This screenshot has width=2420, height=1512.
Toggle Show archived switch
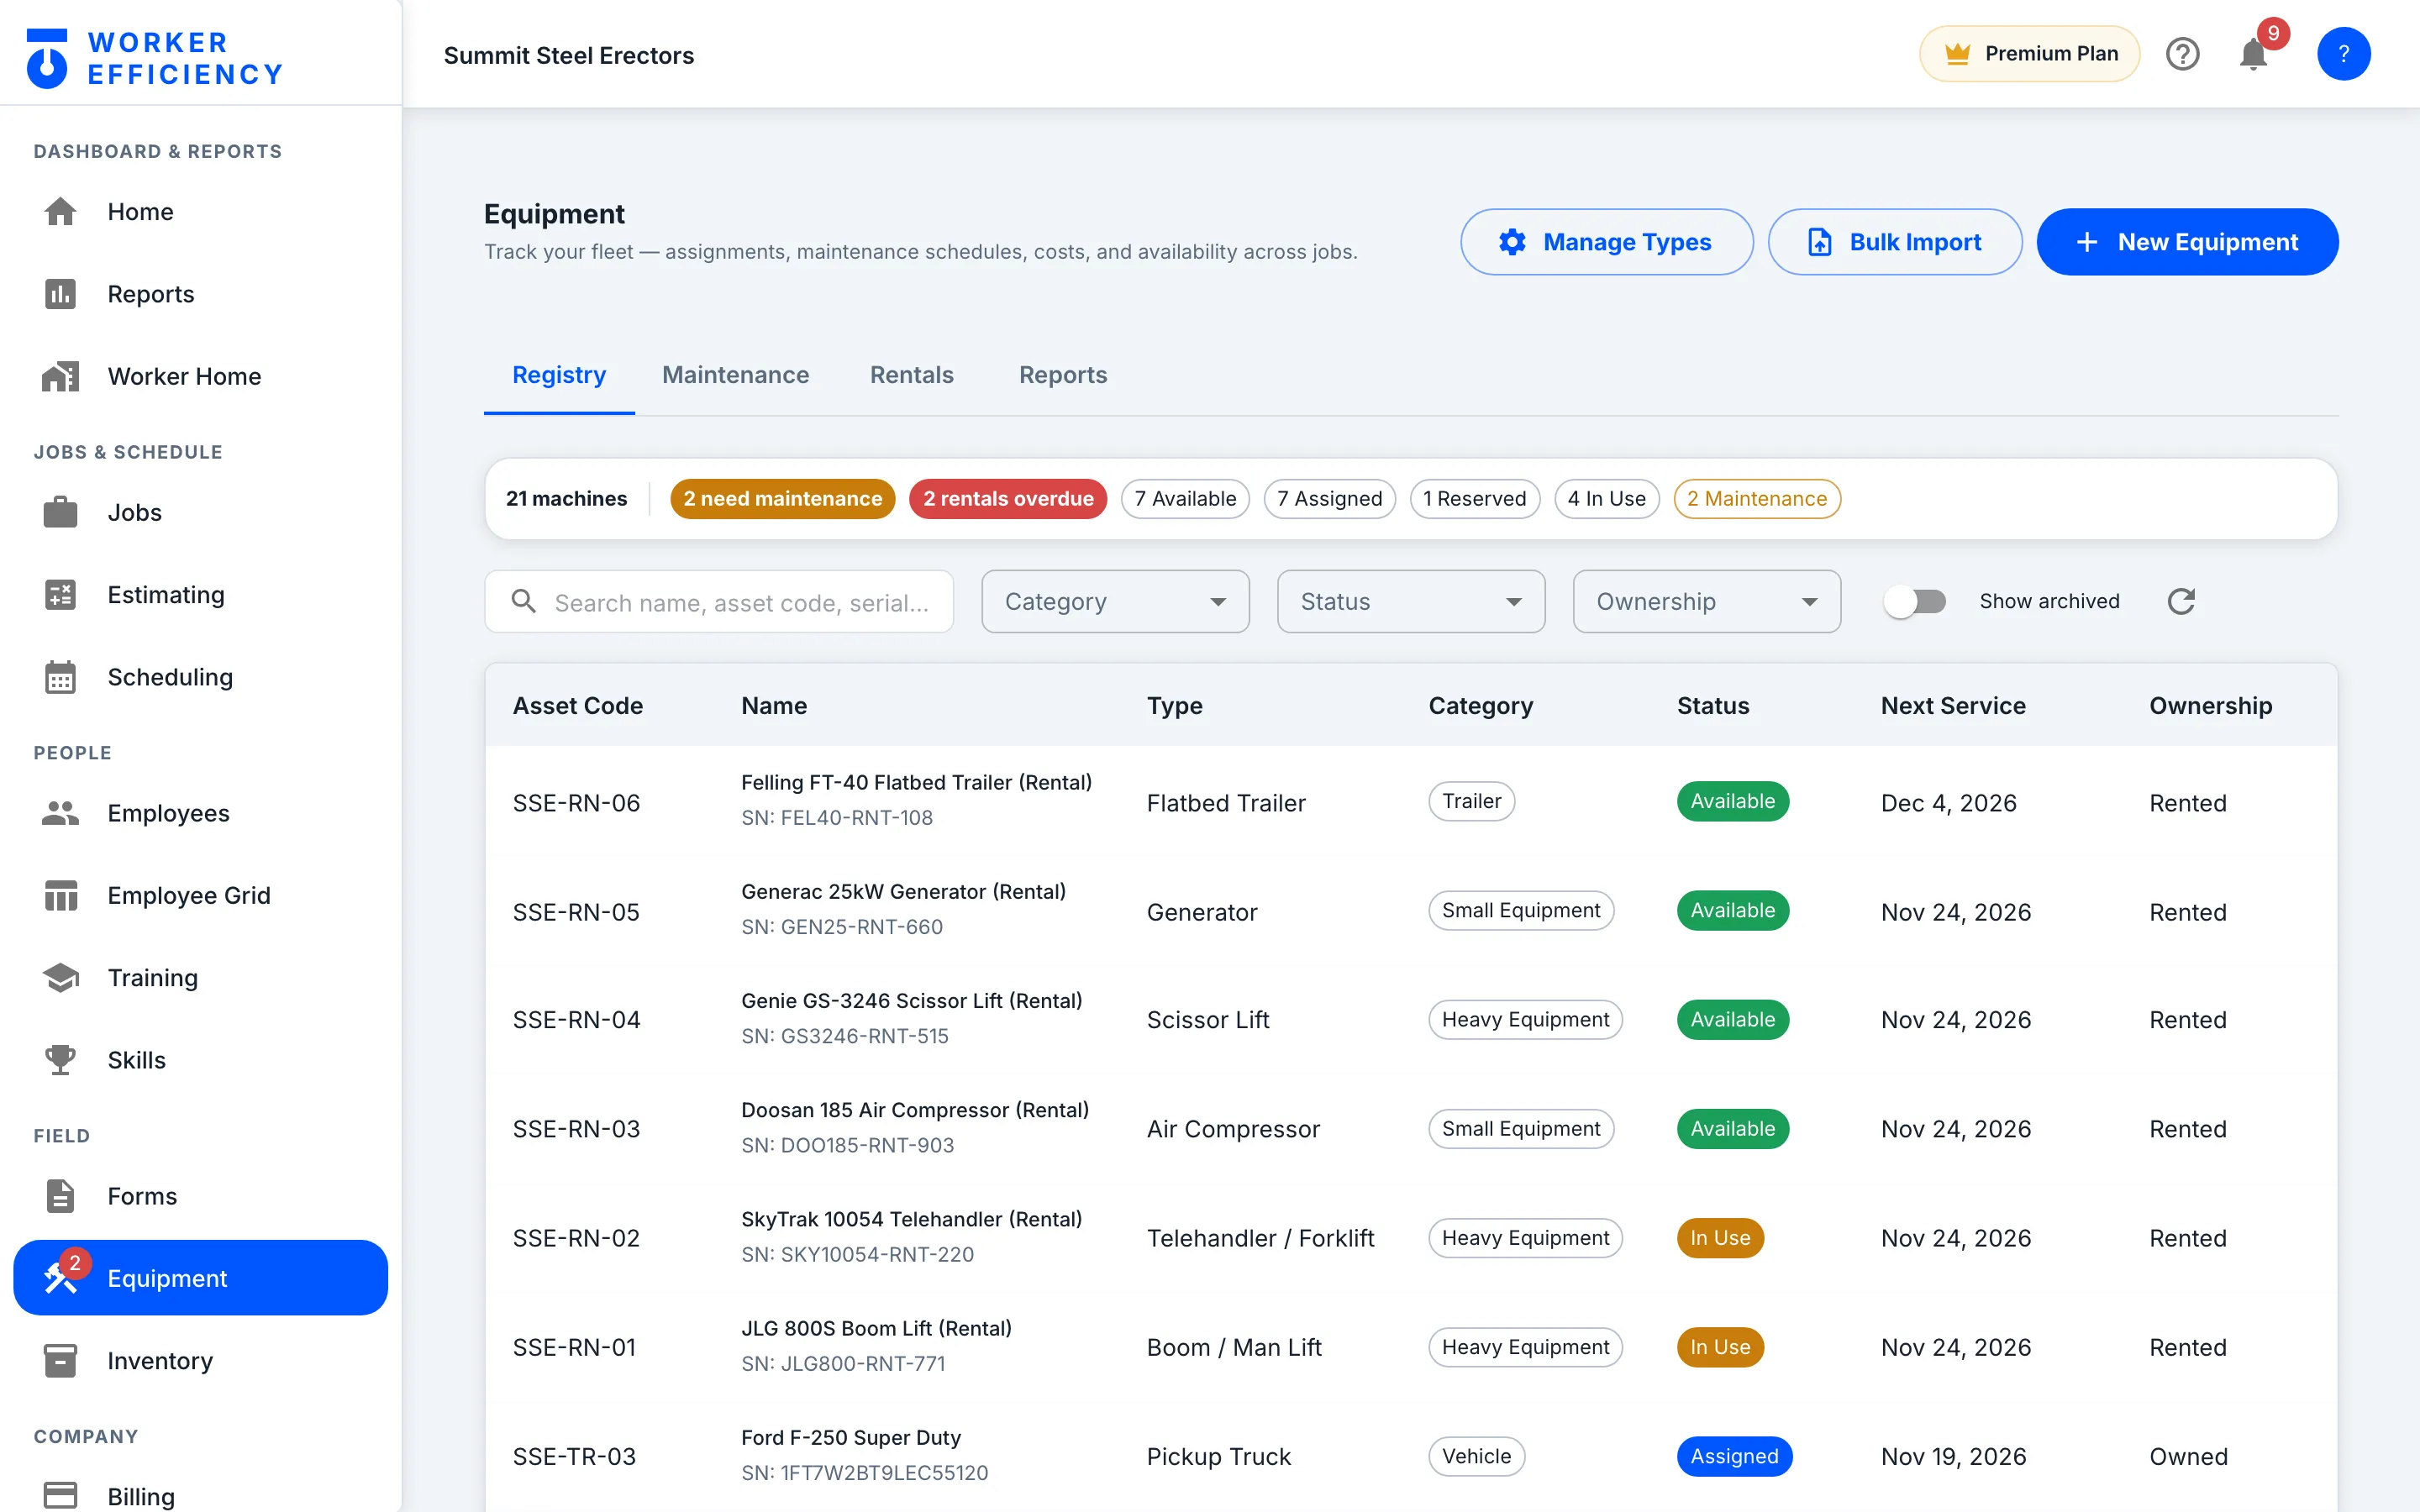(1914, 601)
